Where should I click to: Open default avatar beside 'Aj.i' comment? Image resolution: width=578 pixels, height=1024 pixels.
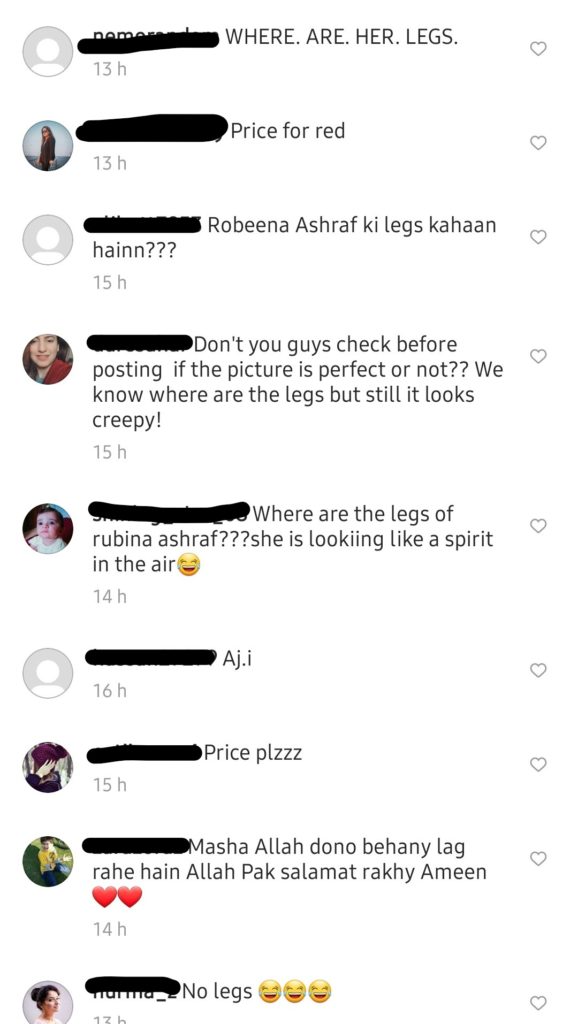tap(48, 673)
